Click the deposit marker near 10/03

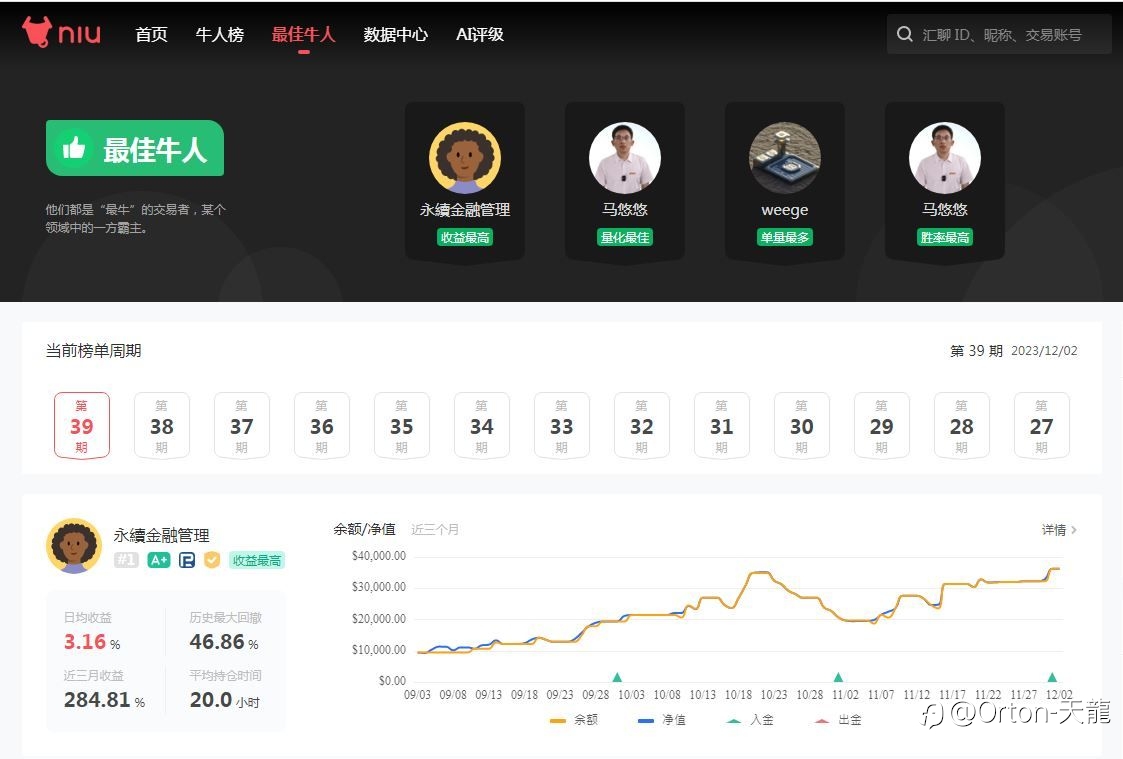pyautogui.click(x=617, y=677)
